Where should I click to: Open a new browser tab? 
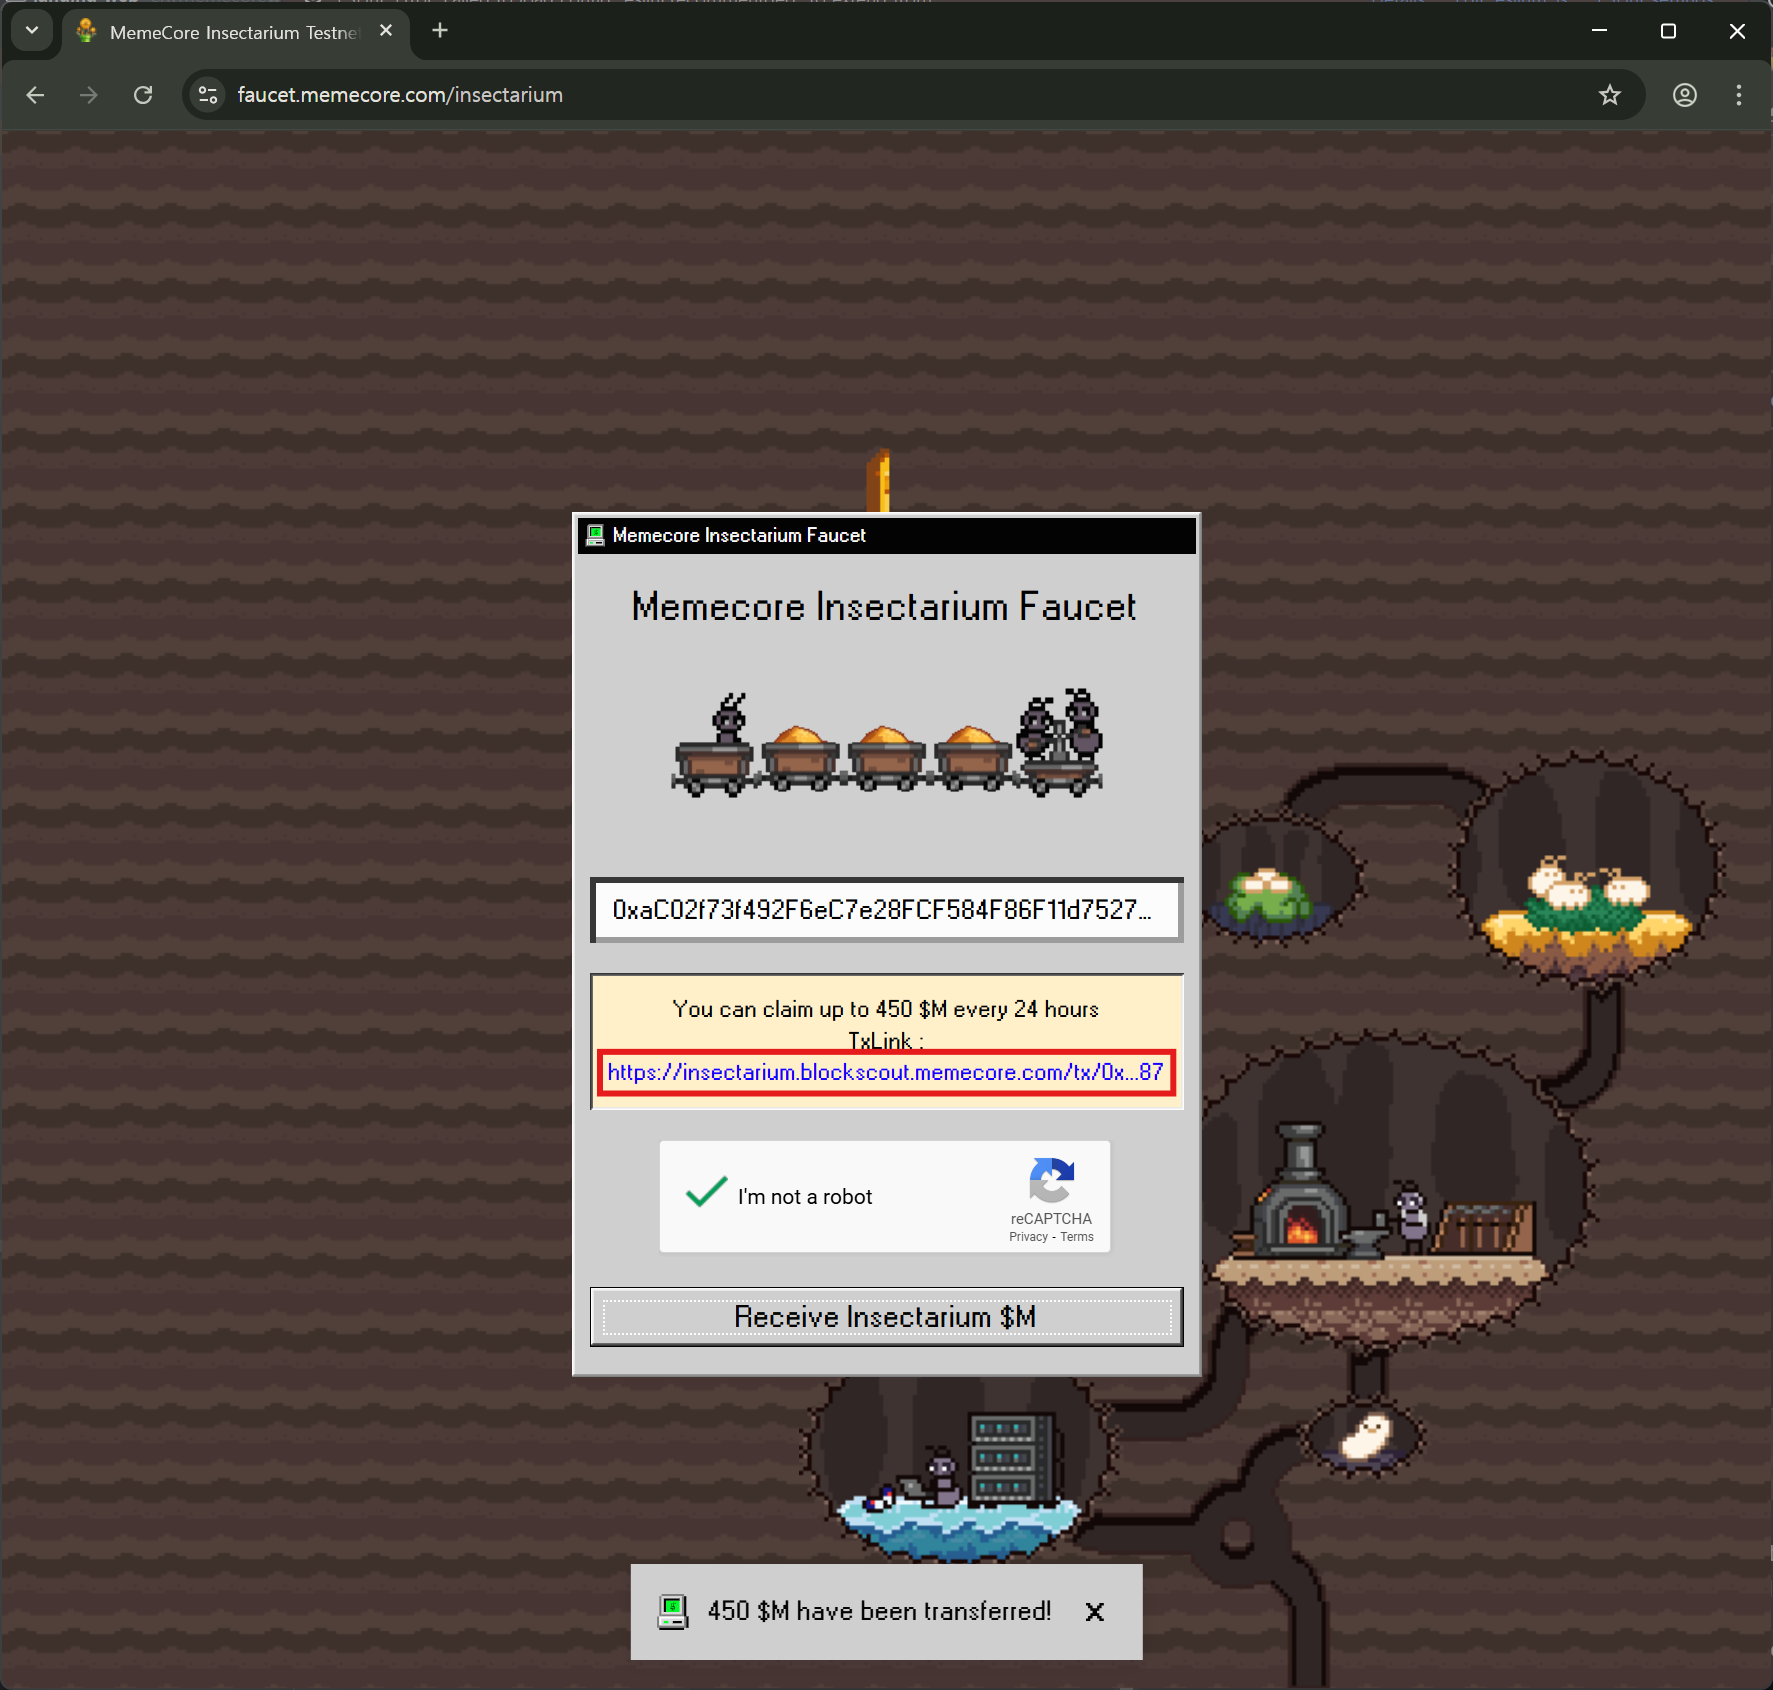(440, 31)
